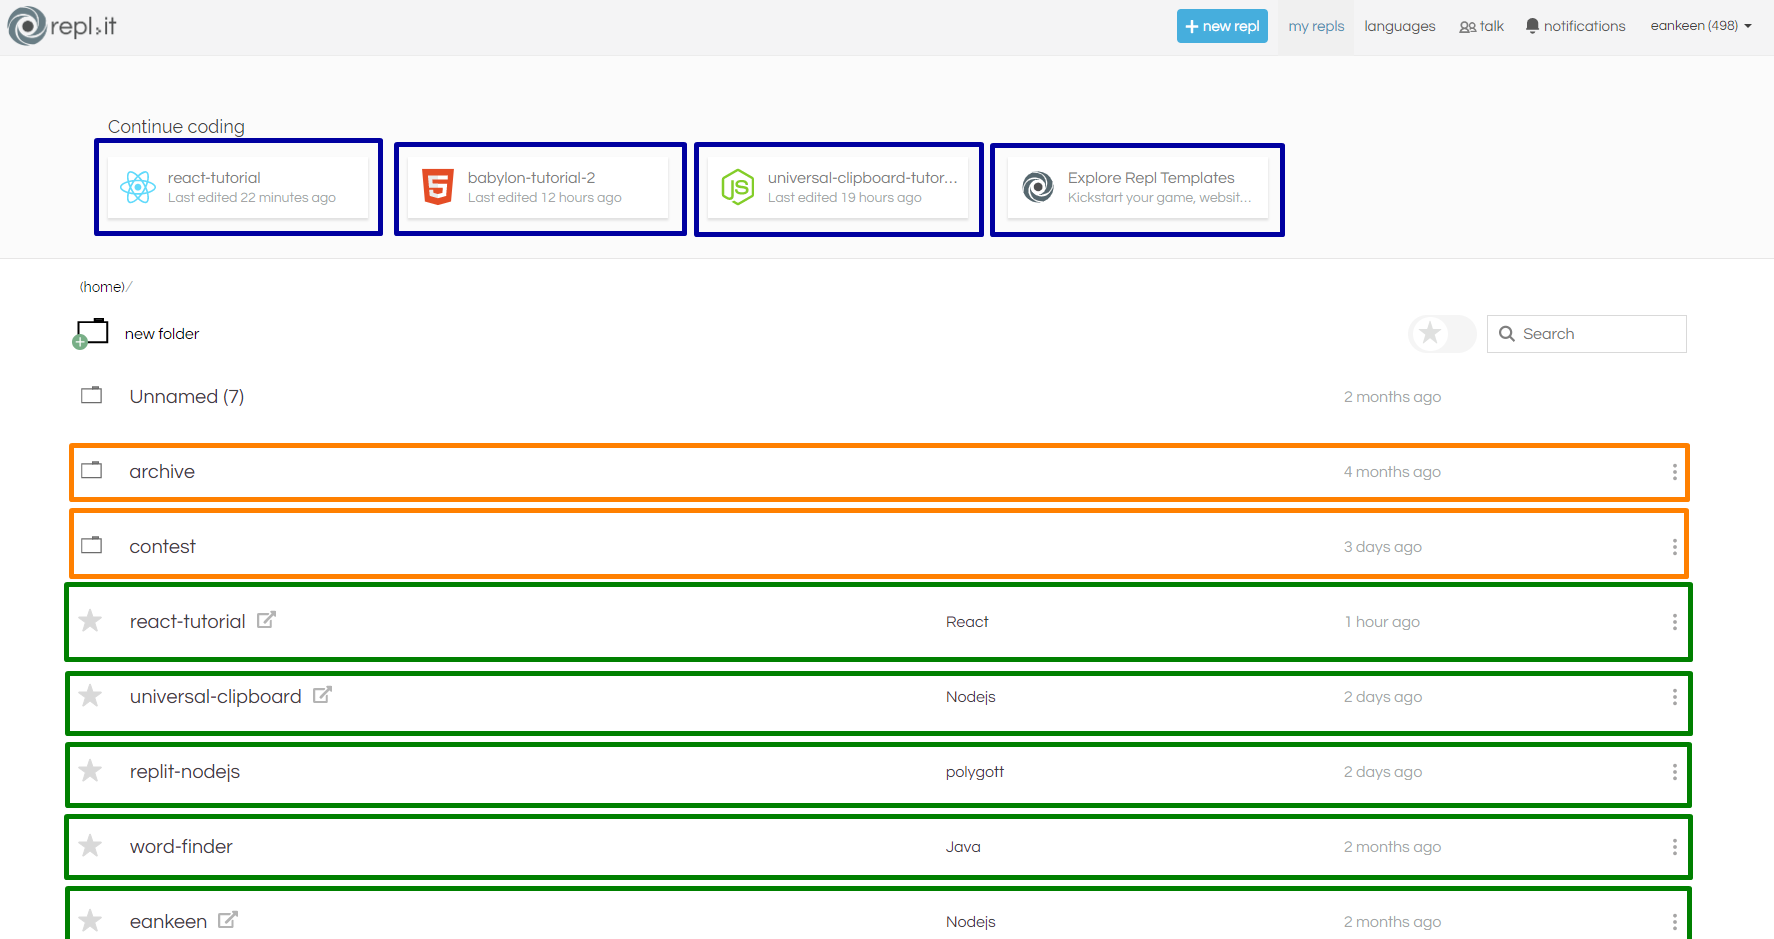Screen dimensions: 1774x939
Task: Open options menu for archive folder
Action: tap(1674, 472)
